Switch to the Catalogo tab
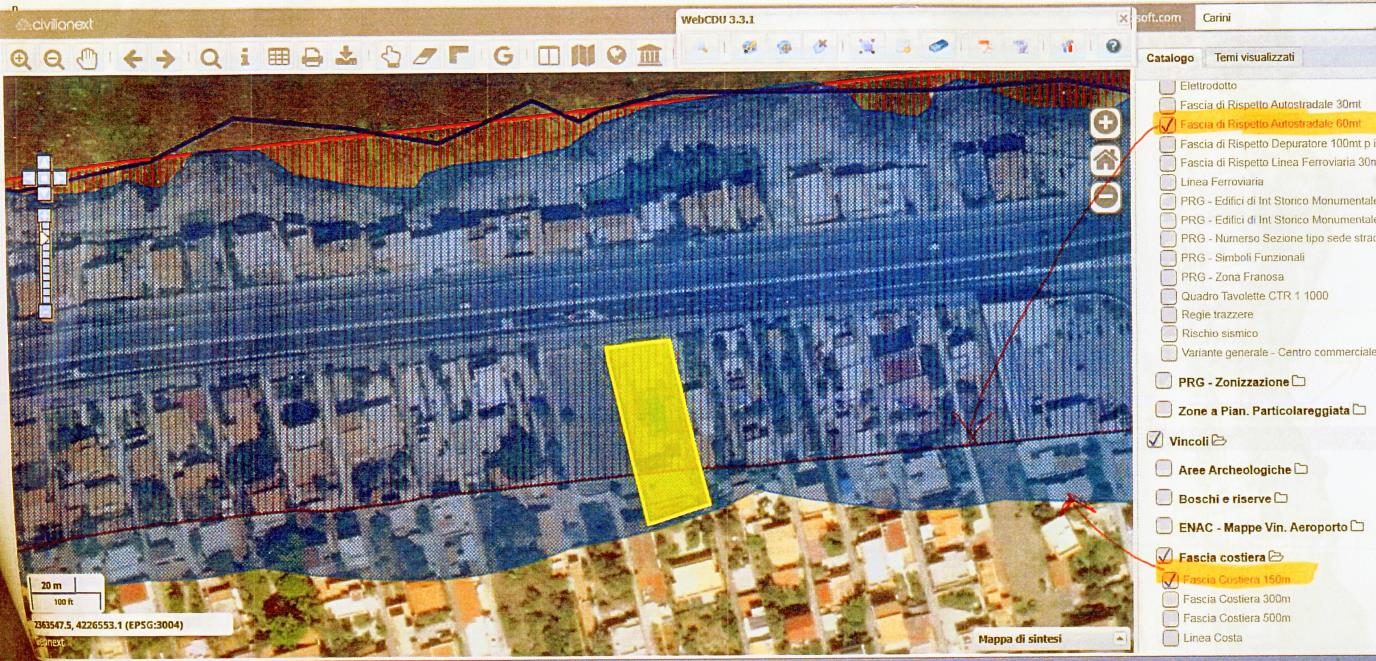The image size is (1376, 661). (x=1170, y=58)
